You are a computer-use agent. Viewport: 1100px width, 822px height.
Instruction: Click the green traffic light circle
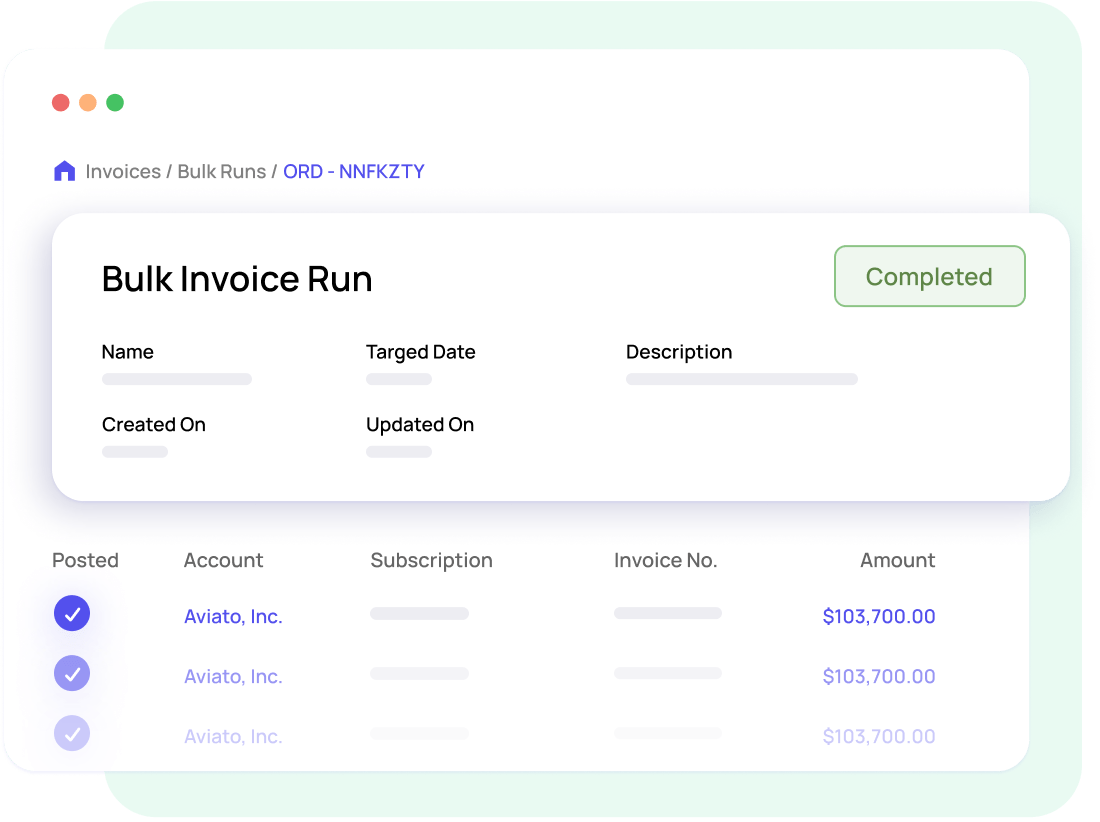tap(116, 102)
